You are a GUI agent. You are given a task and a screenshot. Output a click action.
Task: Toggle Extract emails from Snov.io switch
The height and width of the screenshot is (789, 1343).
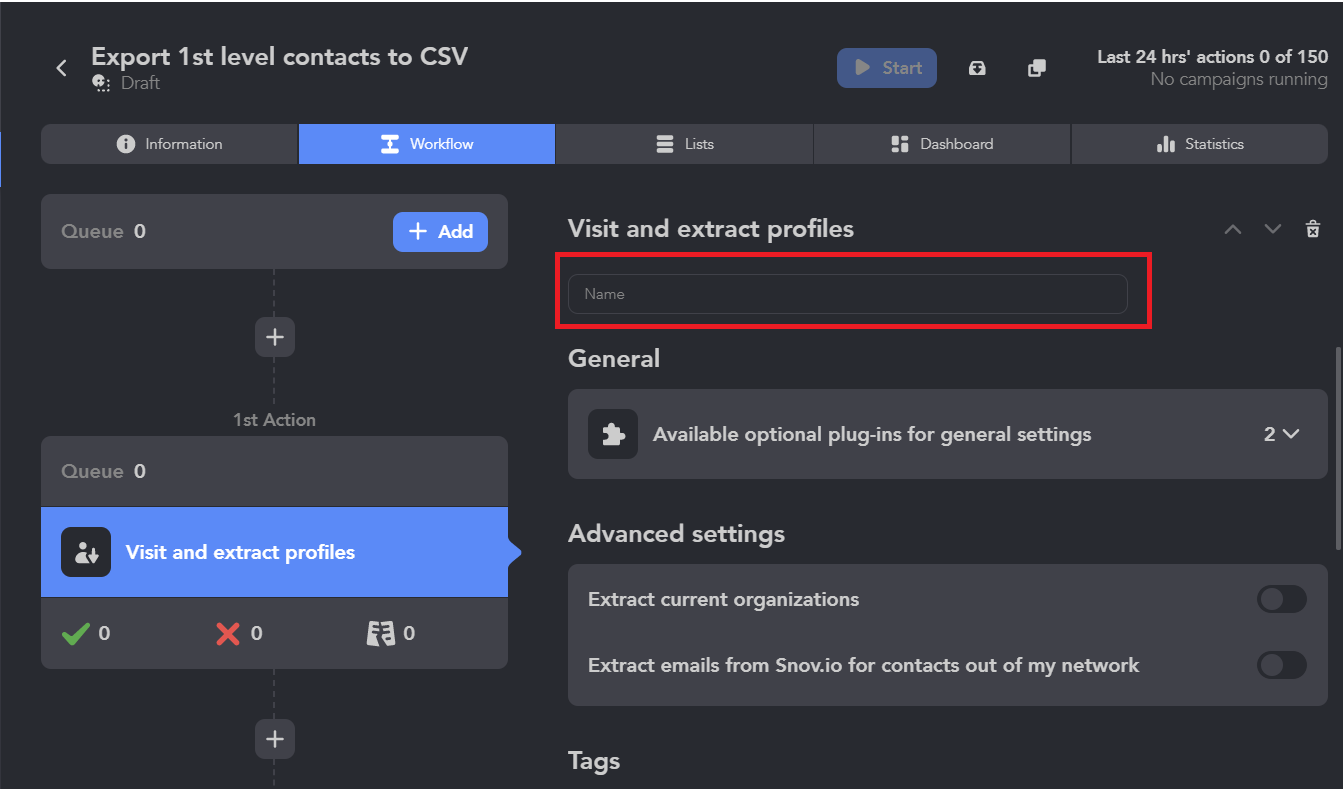[1281, 665]
